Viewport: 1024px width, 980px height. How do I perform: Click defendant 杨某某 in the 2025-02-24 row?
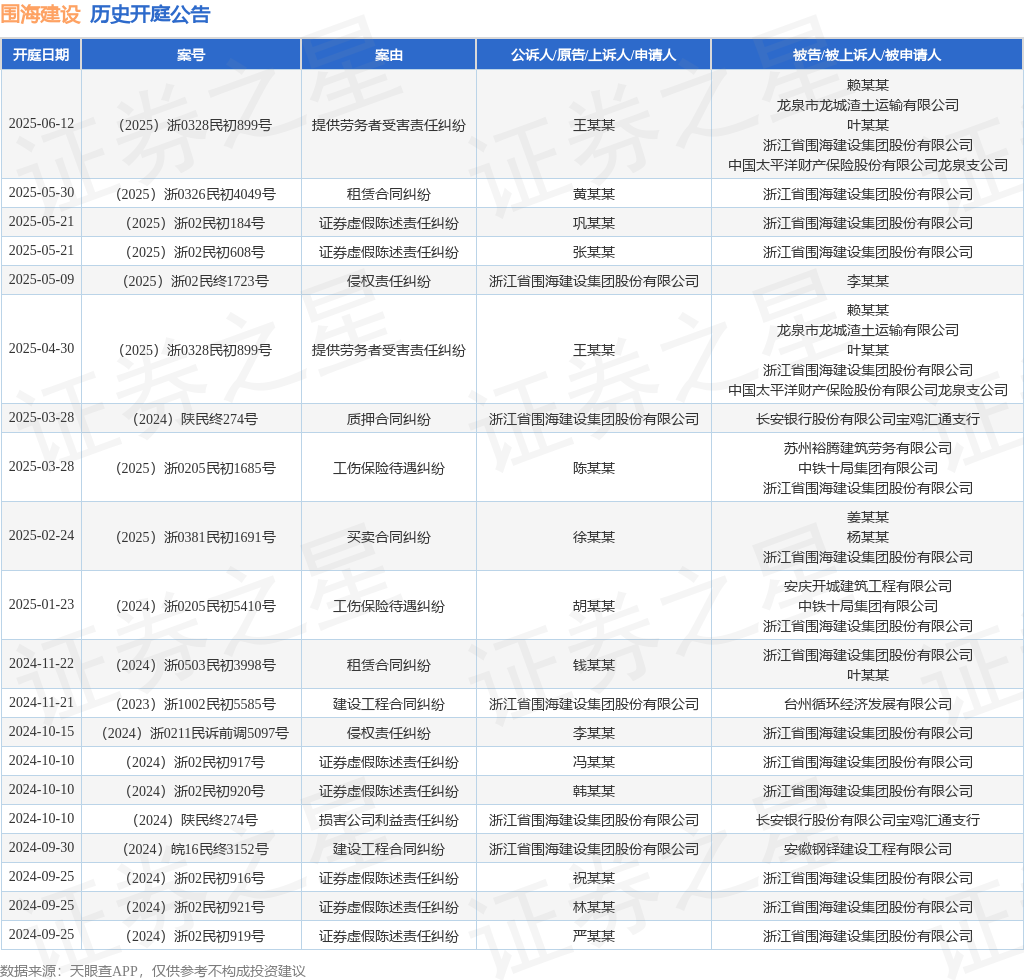point(867,537)
